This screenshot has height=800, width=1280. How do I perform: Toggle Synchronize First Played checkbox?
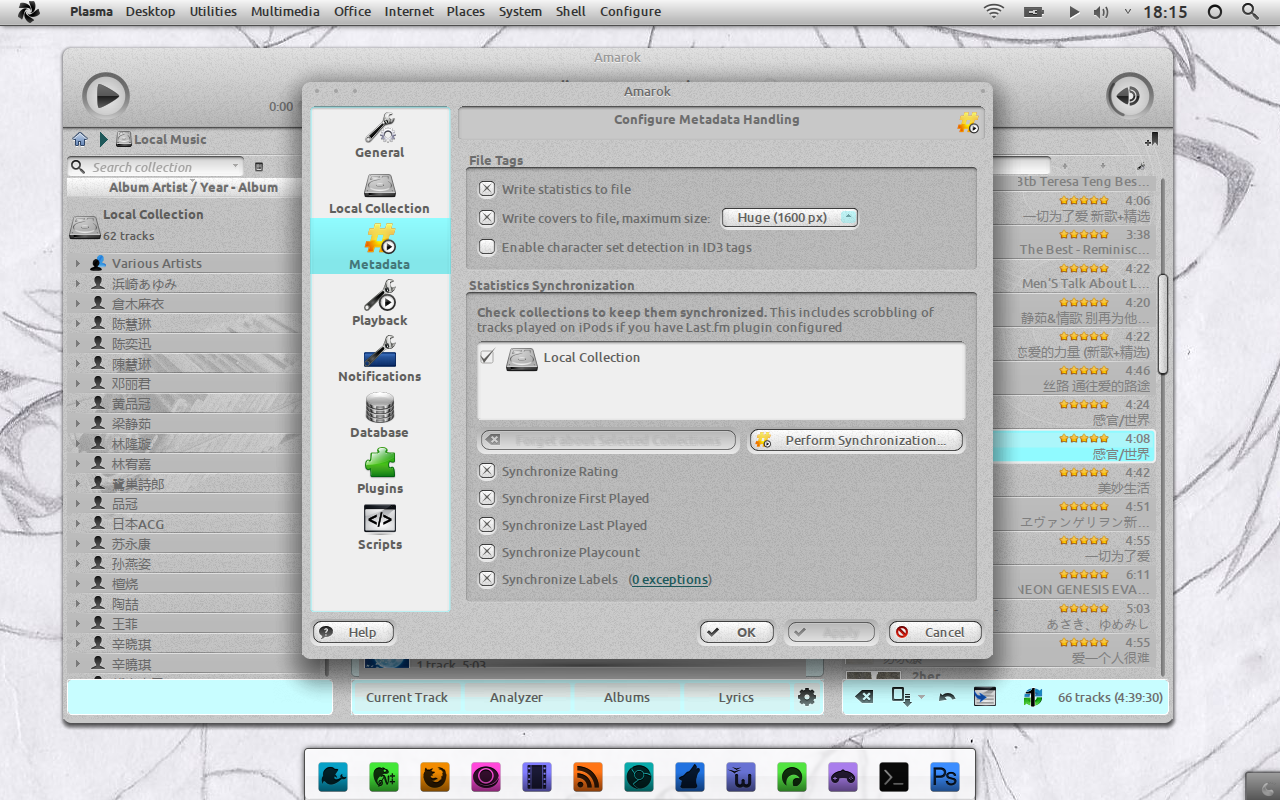pos(487,498)
